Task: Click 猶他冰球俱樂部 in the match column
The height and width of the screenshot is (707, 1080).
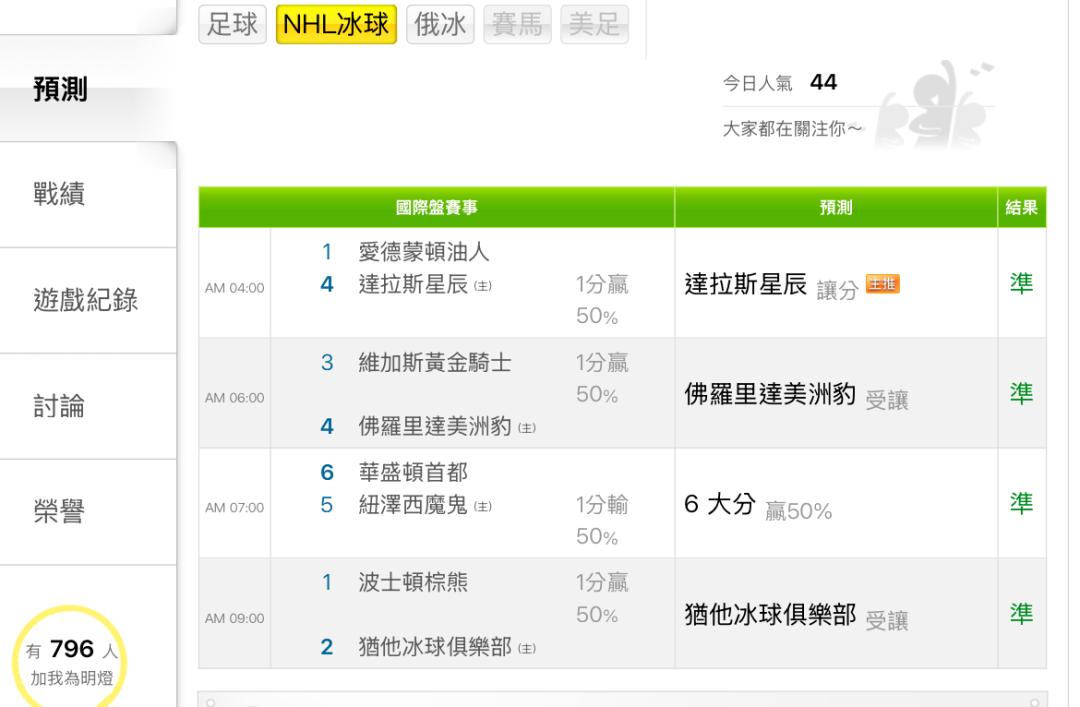Action: coord(435,647)
